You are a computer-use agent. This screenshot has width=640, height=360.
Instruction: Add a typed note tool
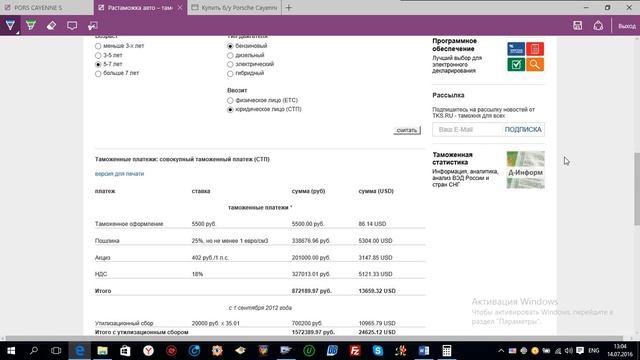click(x=72, y=25)
